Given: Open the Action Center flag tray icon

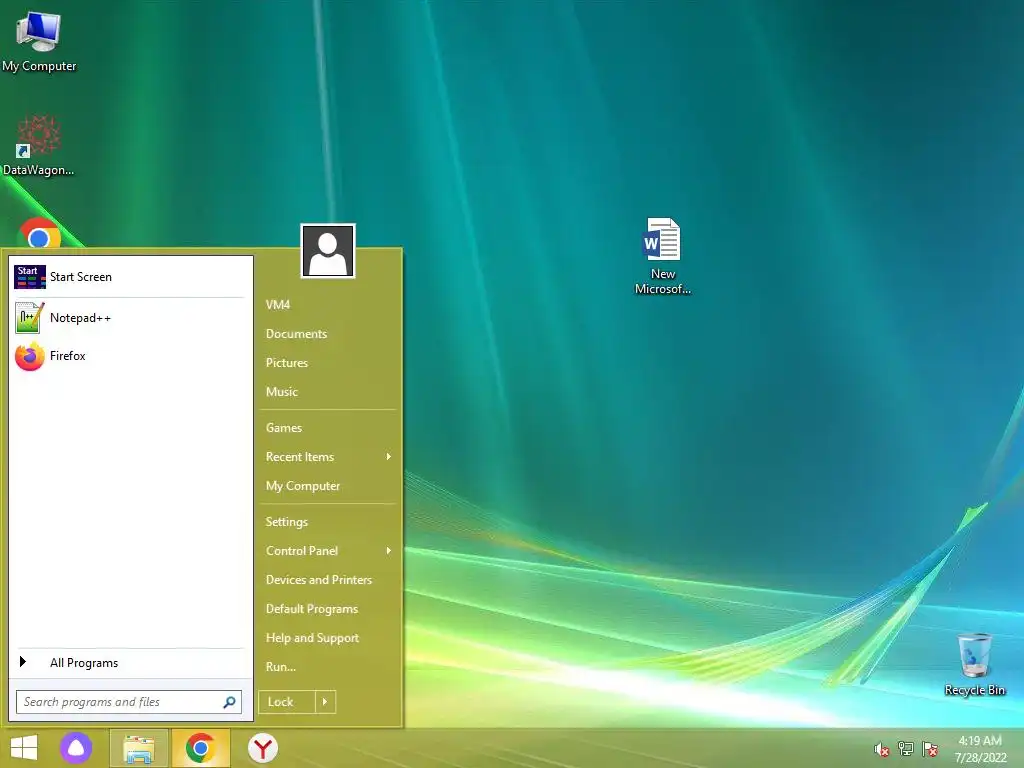Looking at the screenshot, I should click(x=930, y=749).
